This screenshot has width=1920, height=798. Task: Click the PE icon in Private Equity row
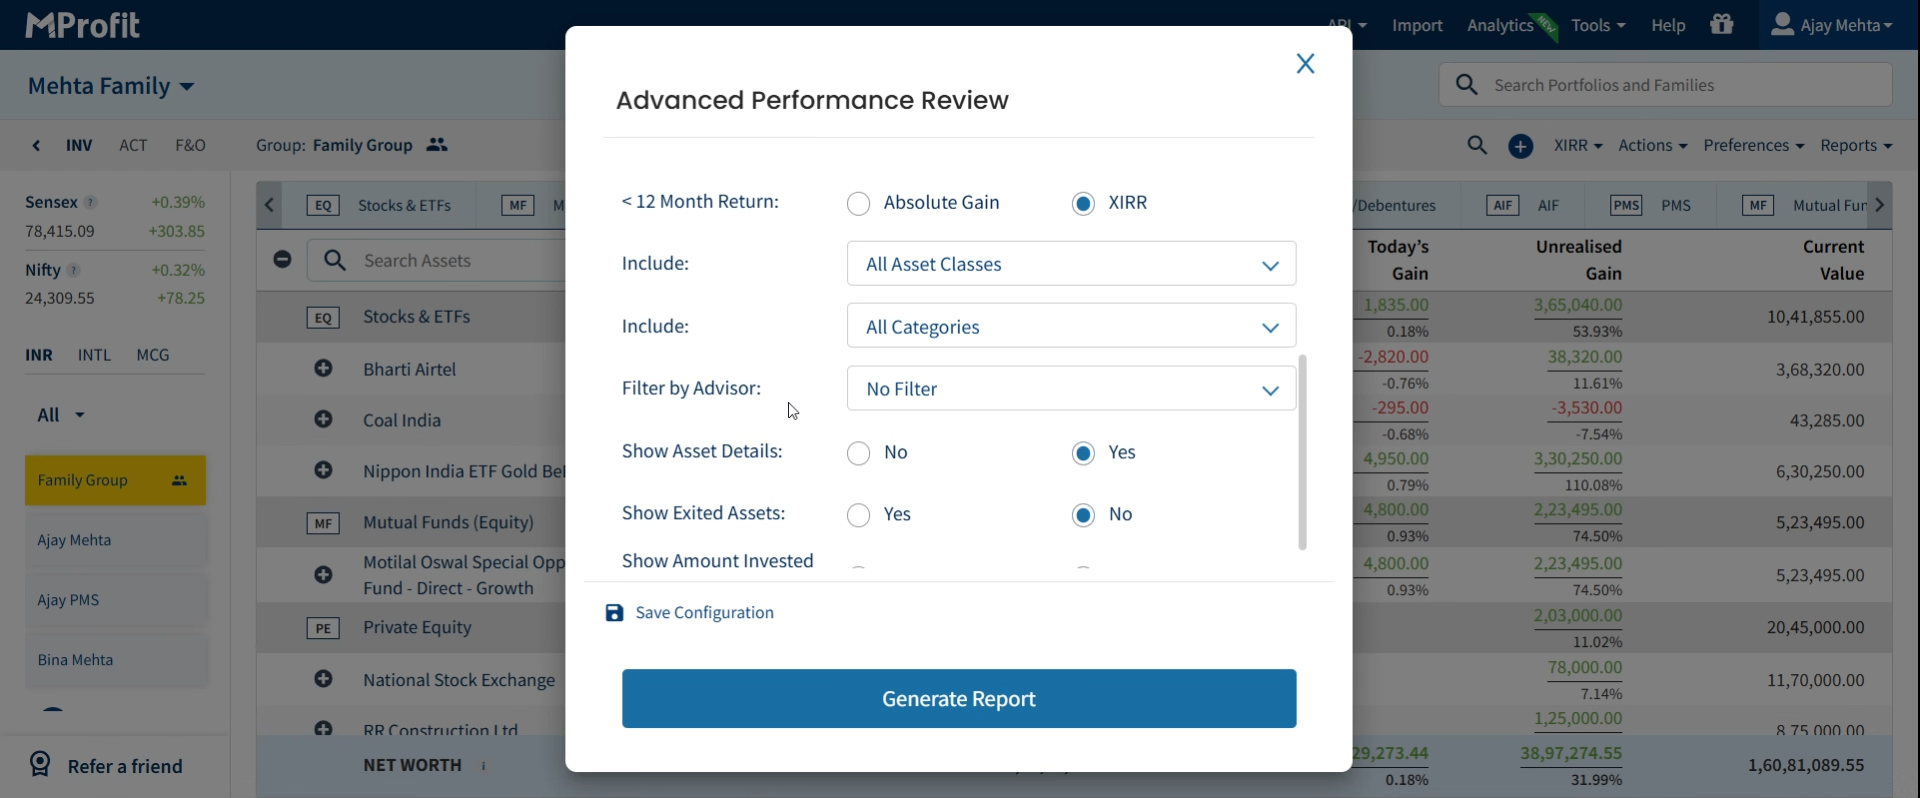coord(323,628)
